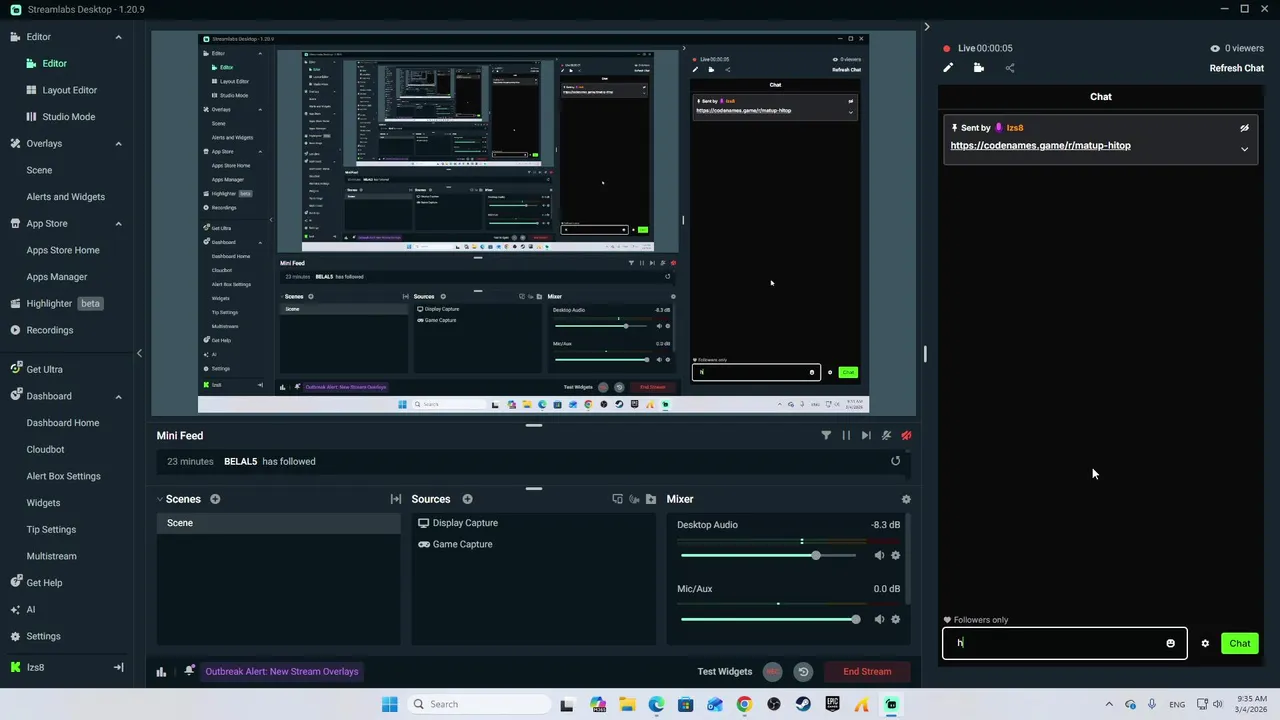1280x720 pixels.
Task: Open Alerts and Widgets in sidebar
Action: click(x=65, y=196)
